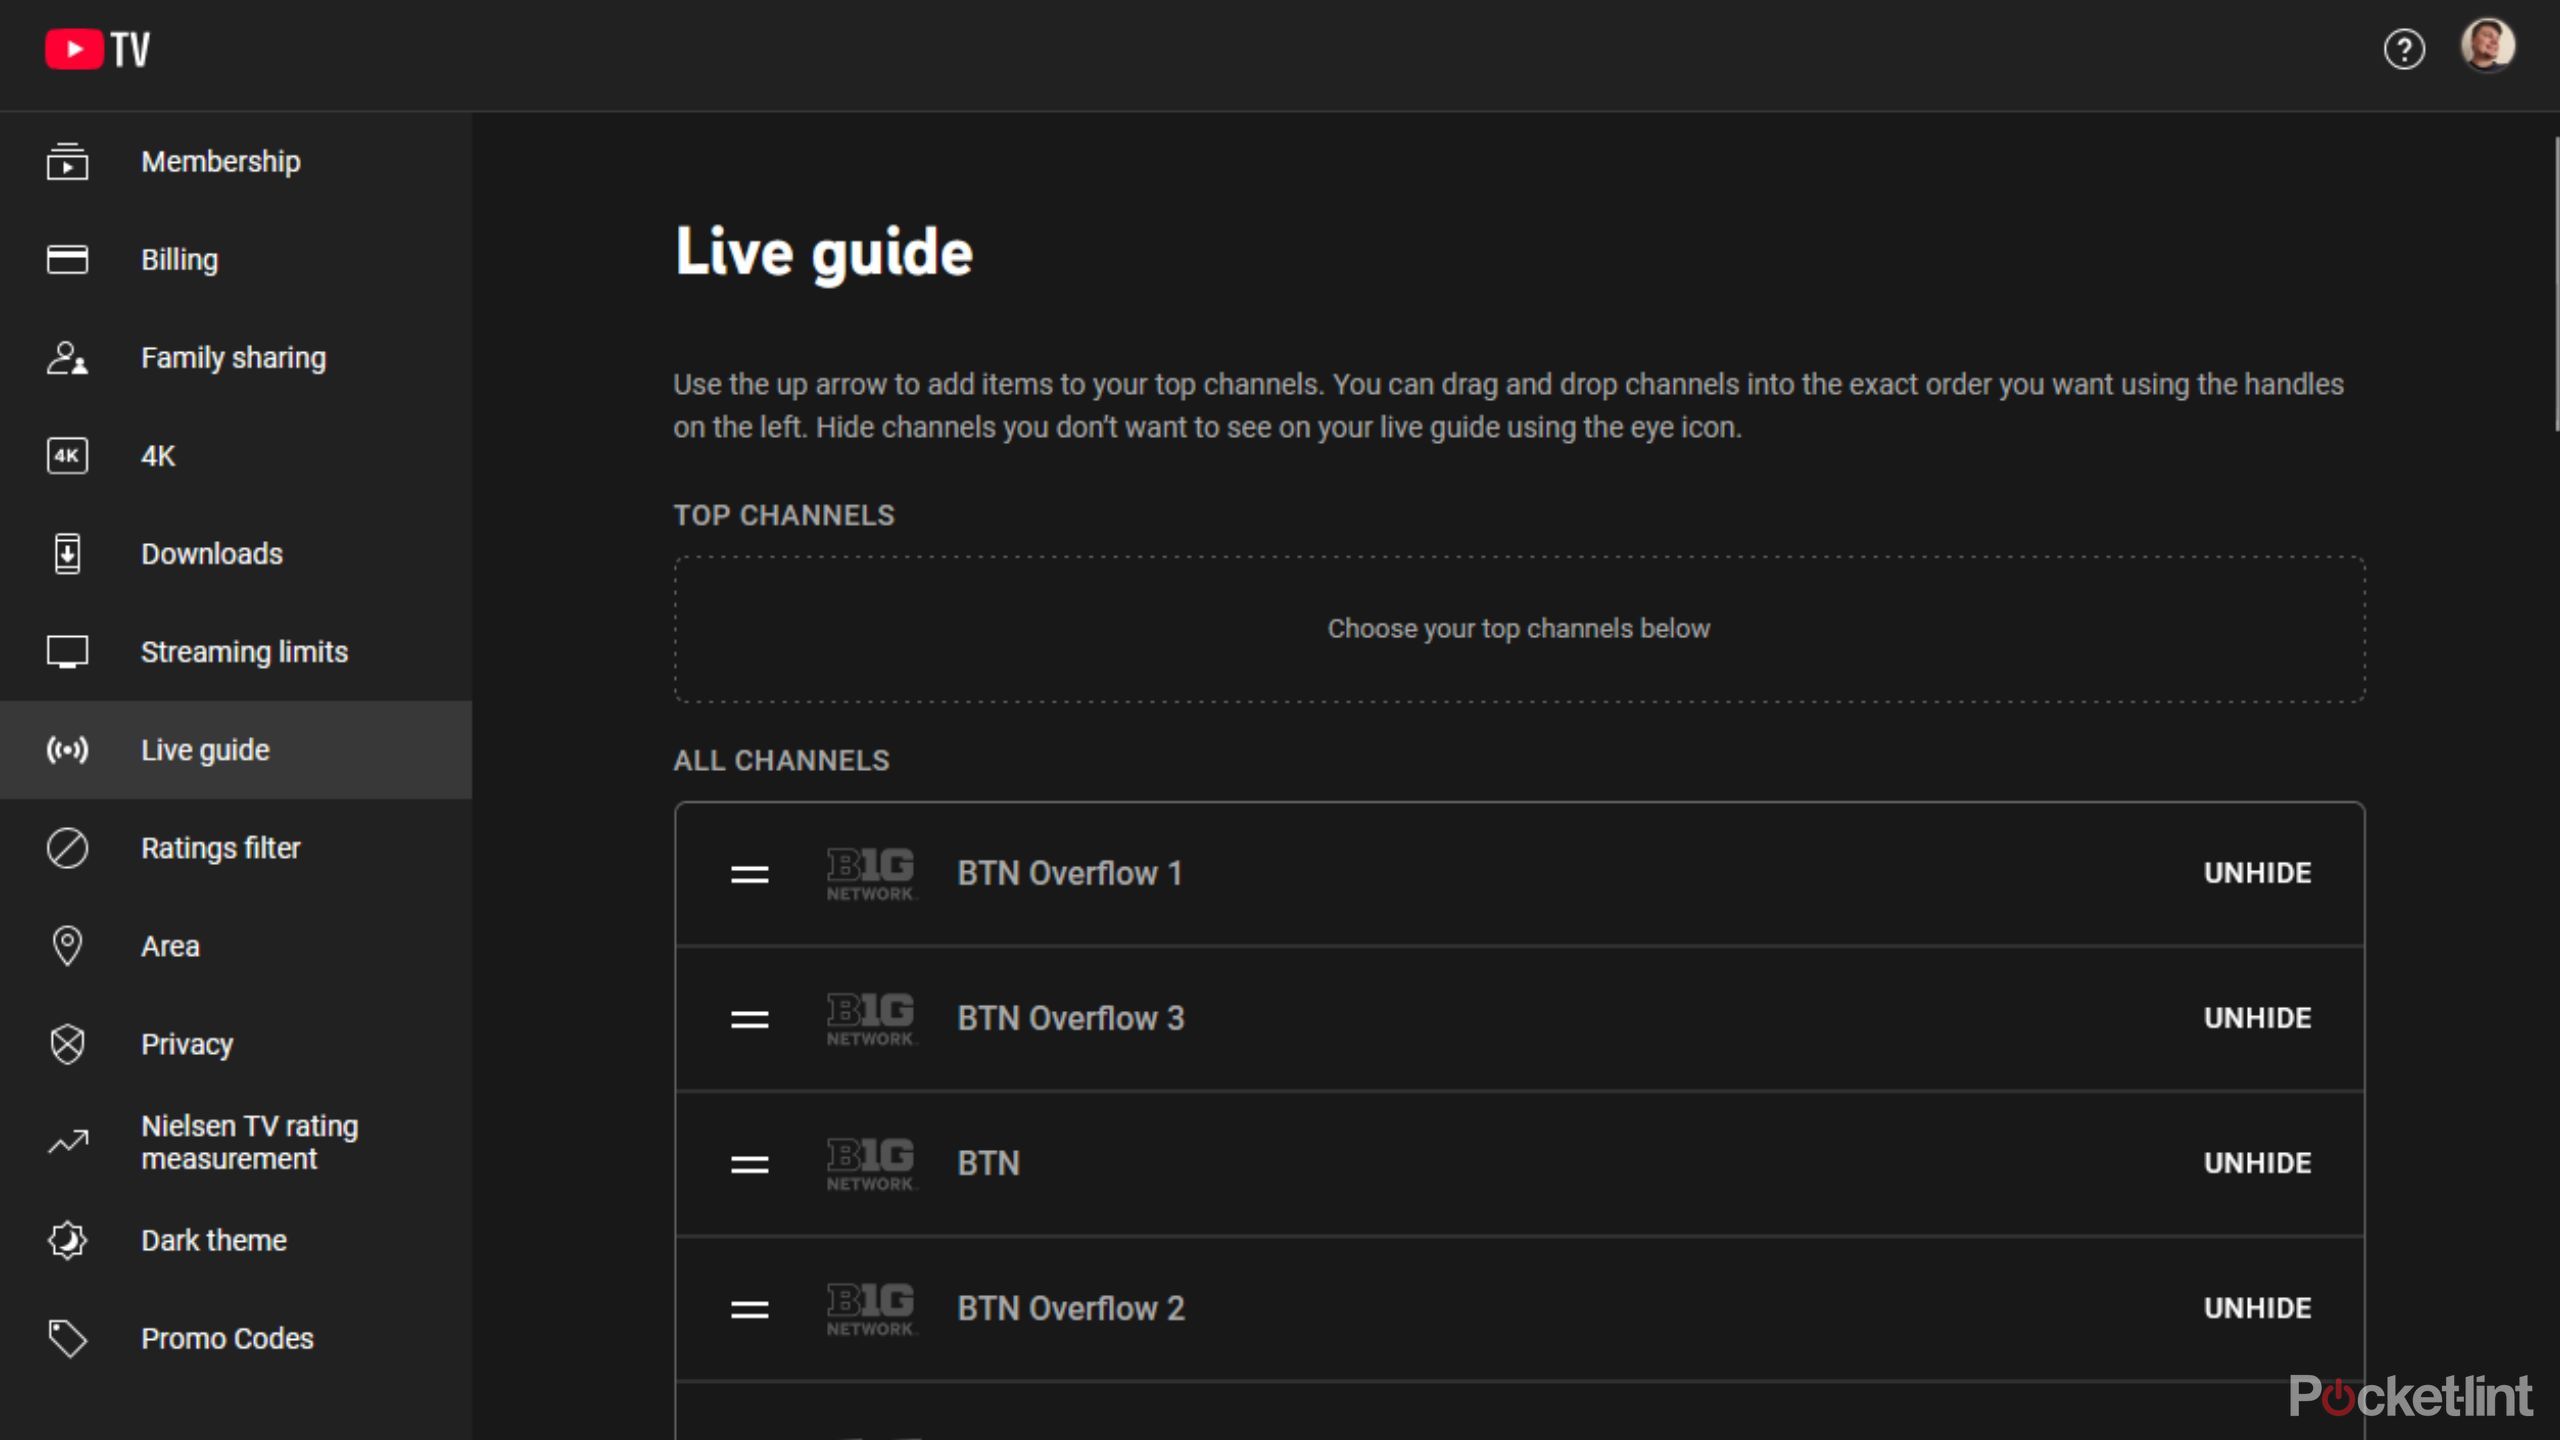Open Nielsen TV rating measurement settings
The width and height of the screenshot is (2560, 1440).
pos(249,1141)
